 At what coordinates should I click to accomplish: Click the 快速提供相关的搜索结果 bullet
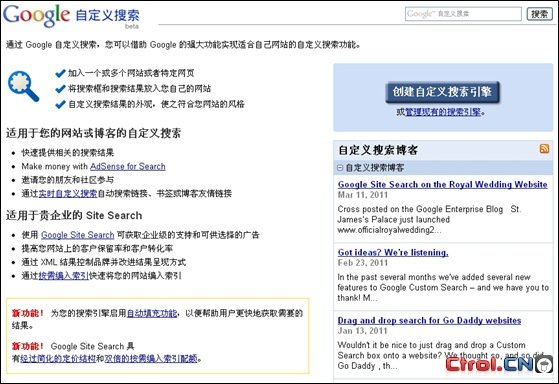68,153
